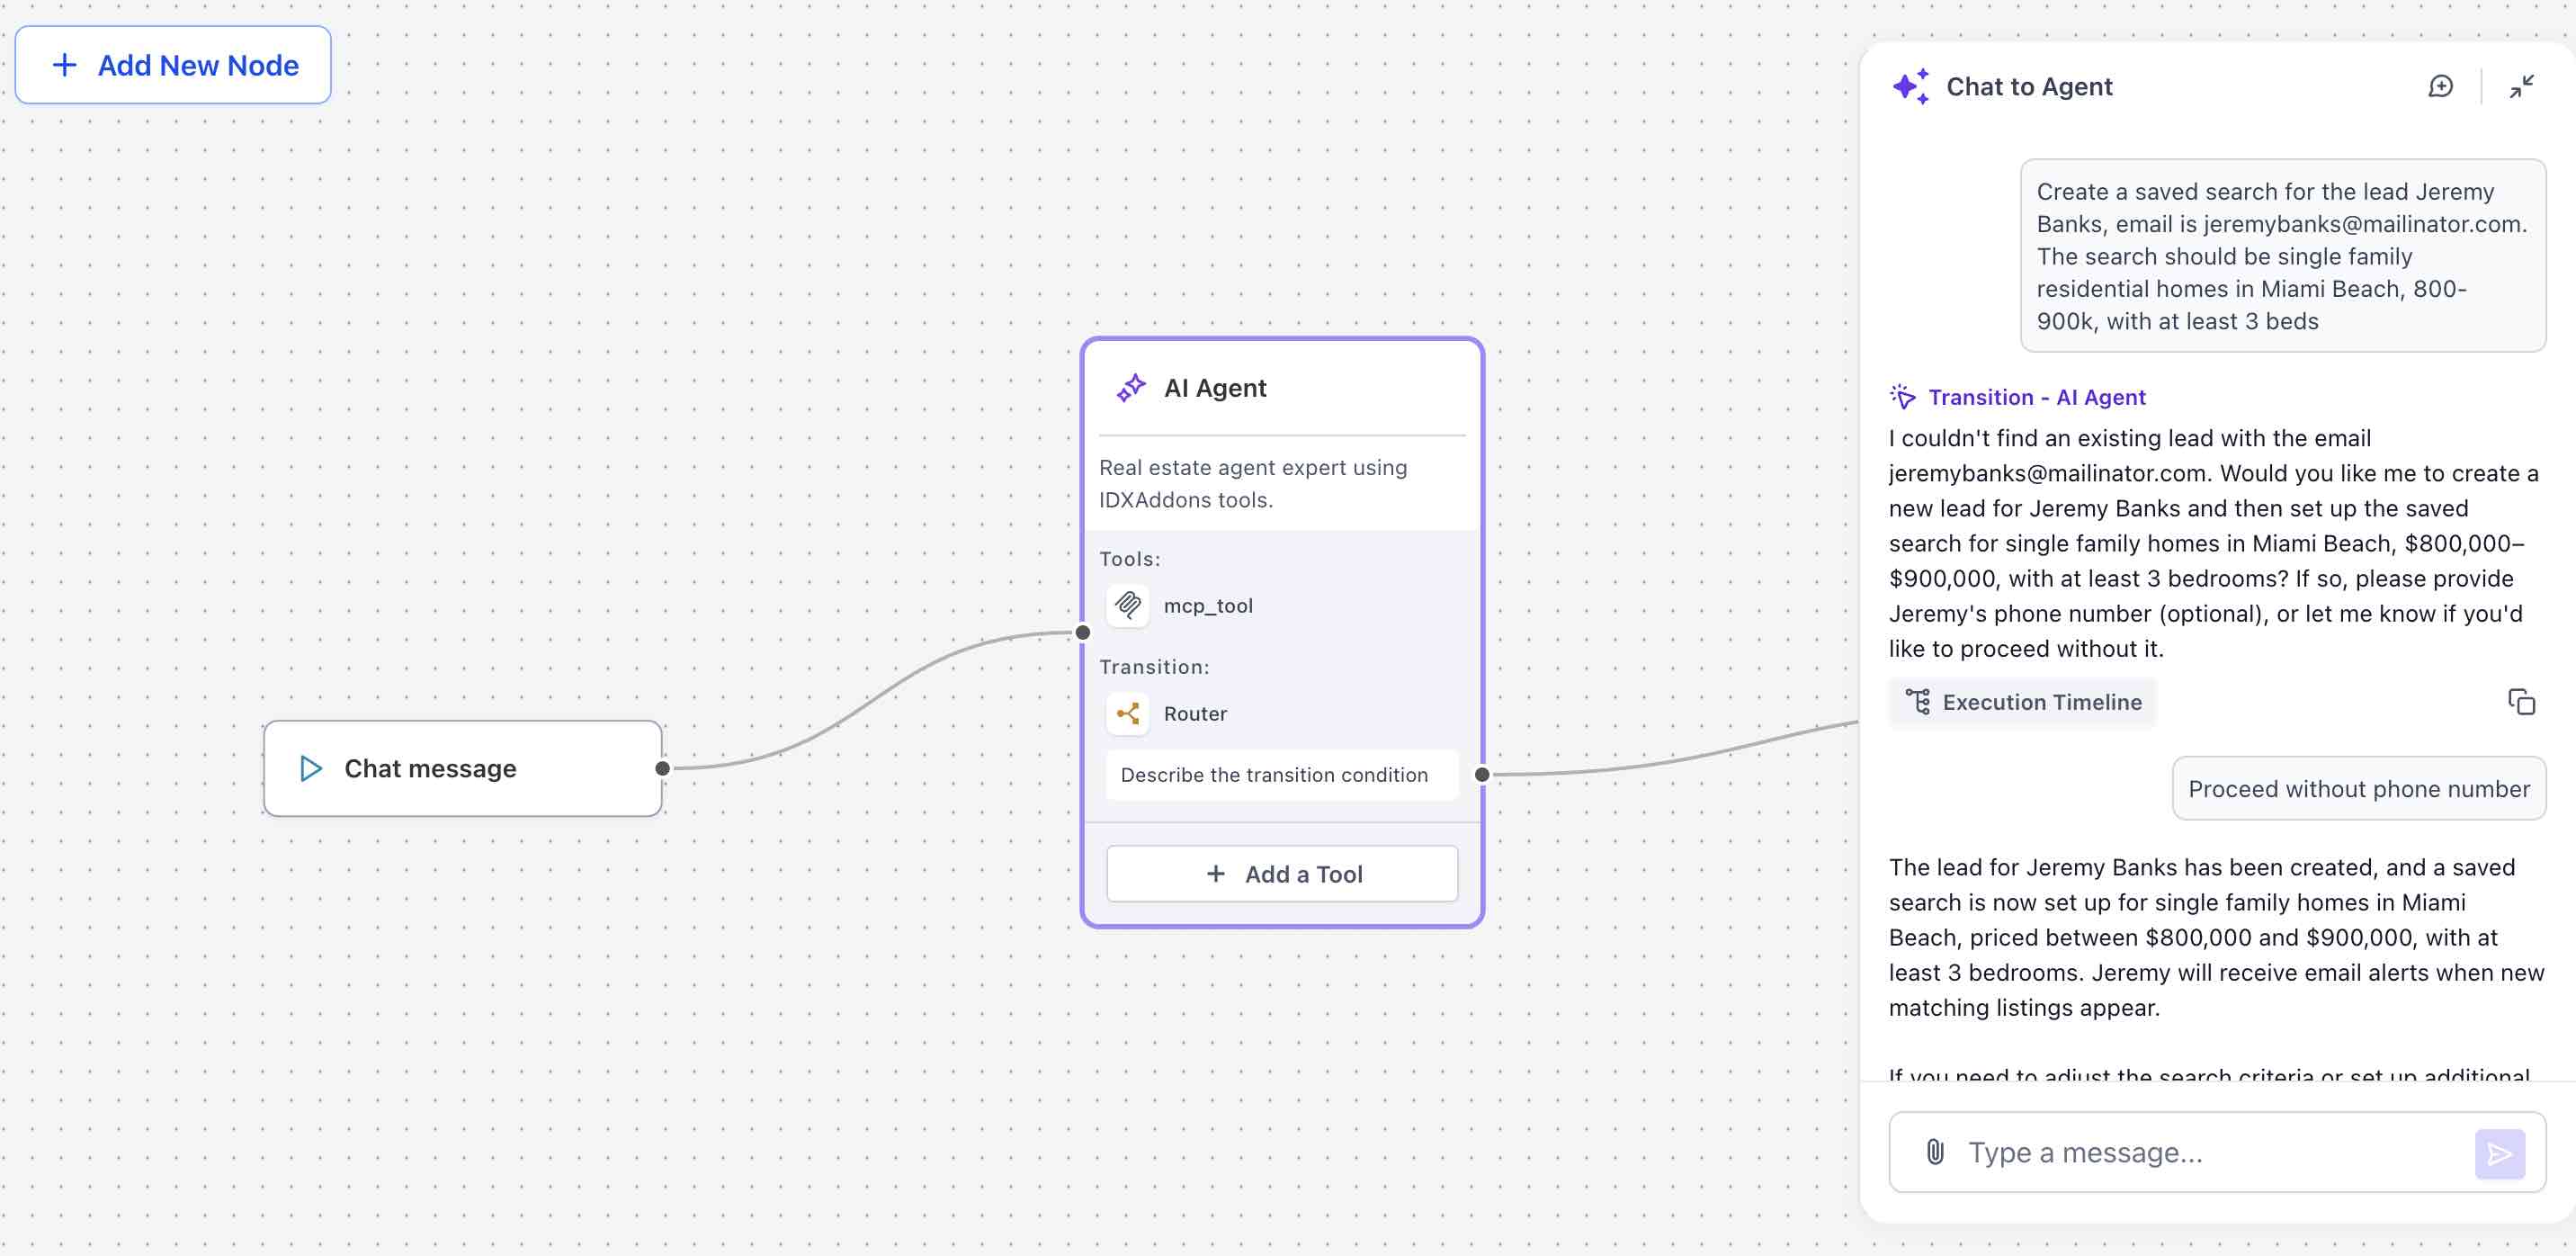Image resolution: width=2576 pixels, height=1256 pixels.
Task: Click Add a Tool button
Action: click(1282, 874)
